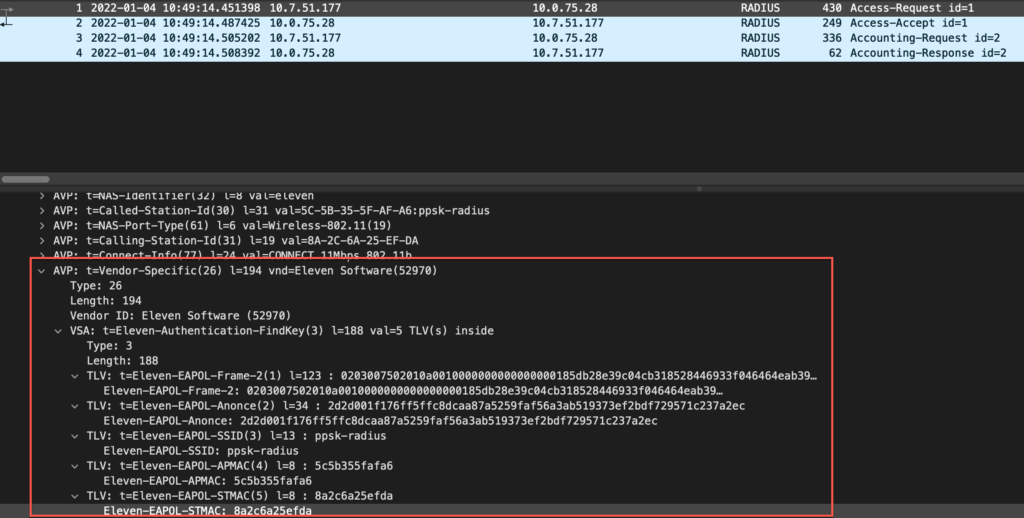Expand the Called-Station-Id AVP arrow
Image resolution: width=1024 pixels, height=518 pixels.
[41, 211]
